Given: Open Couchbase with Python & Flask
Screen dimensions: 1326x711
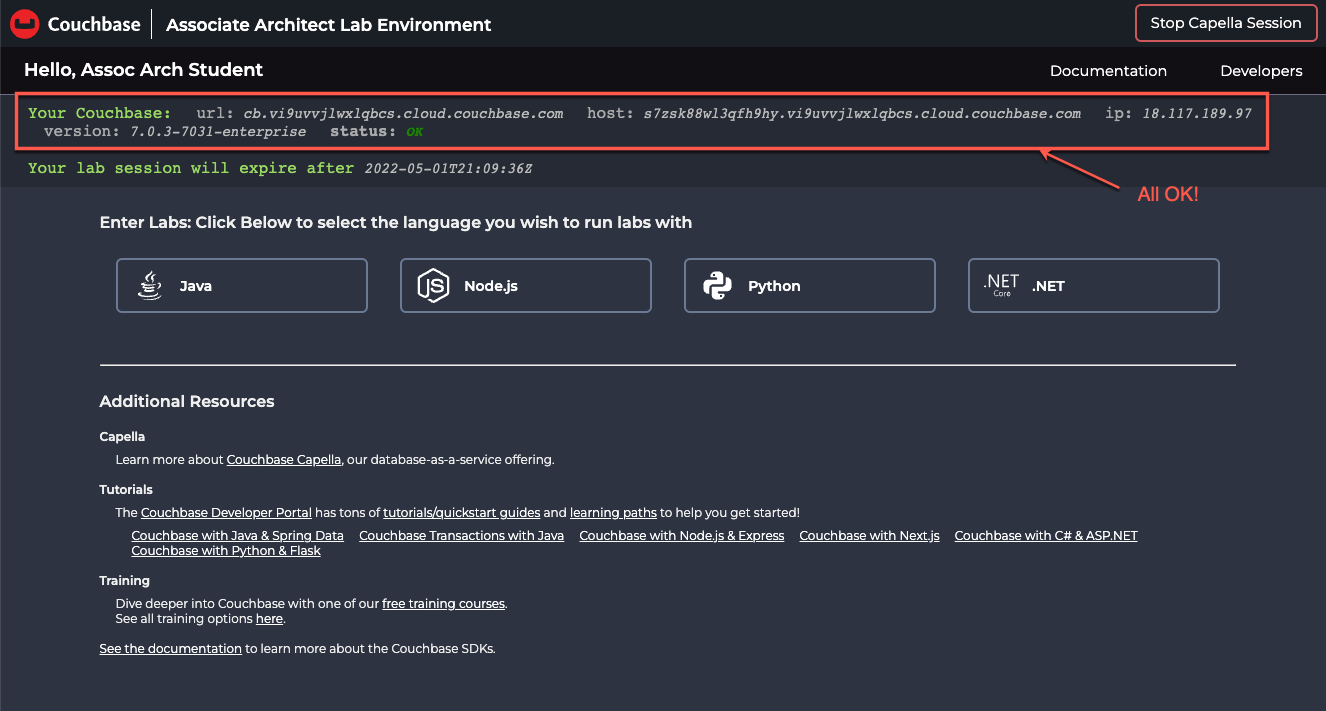Looking at the screenshot, I should click(x=226, y=551).
